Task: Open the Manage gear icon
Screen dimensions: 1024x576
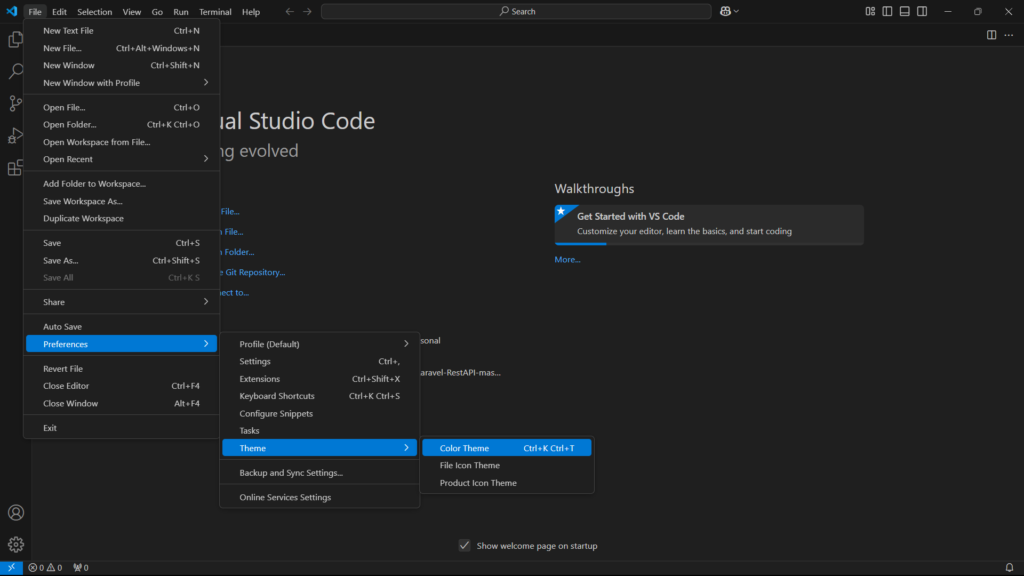Action: [16, 544]
